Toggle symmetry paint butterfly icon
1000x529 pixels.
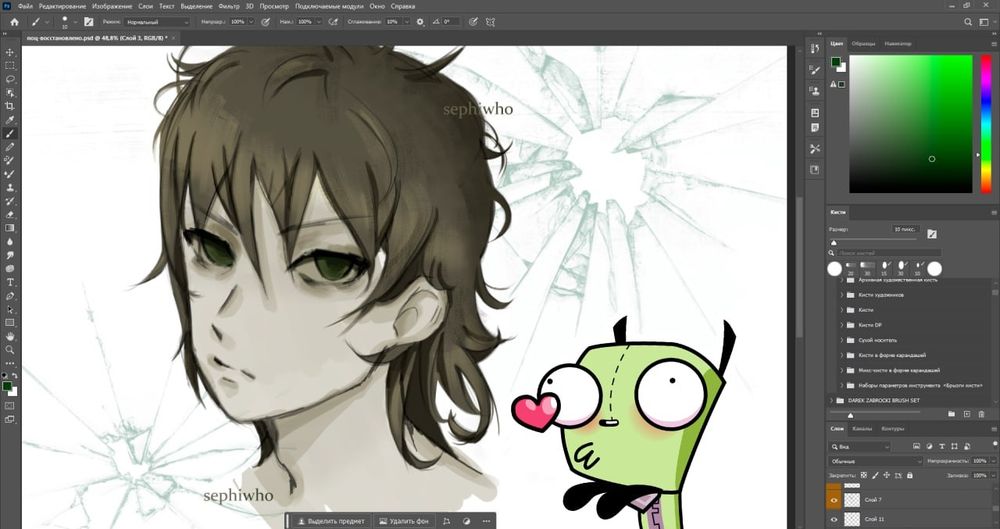point(490,22)
